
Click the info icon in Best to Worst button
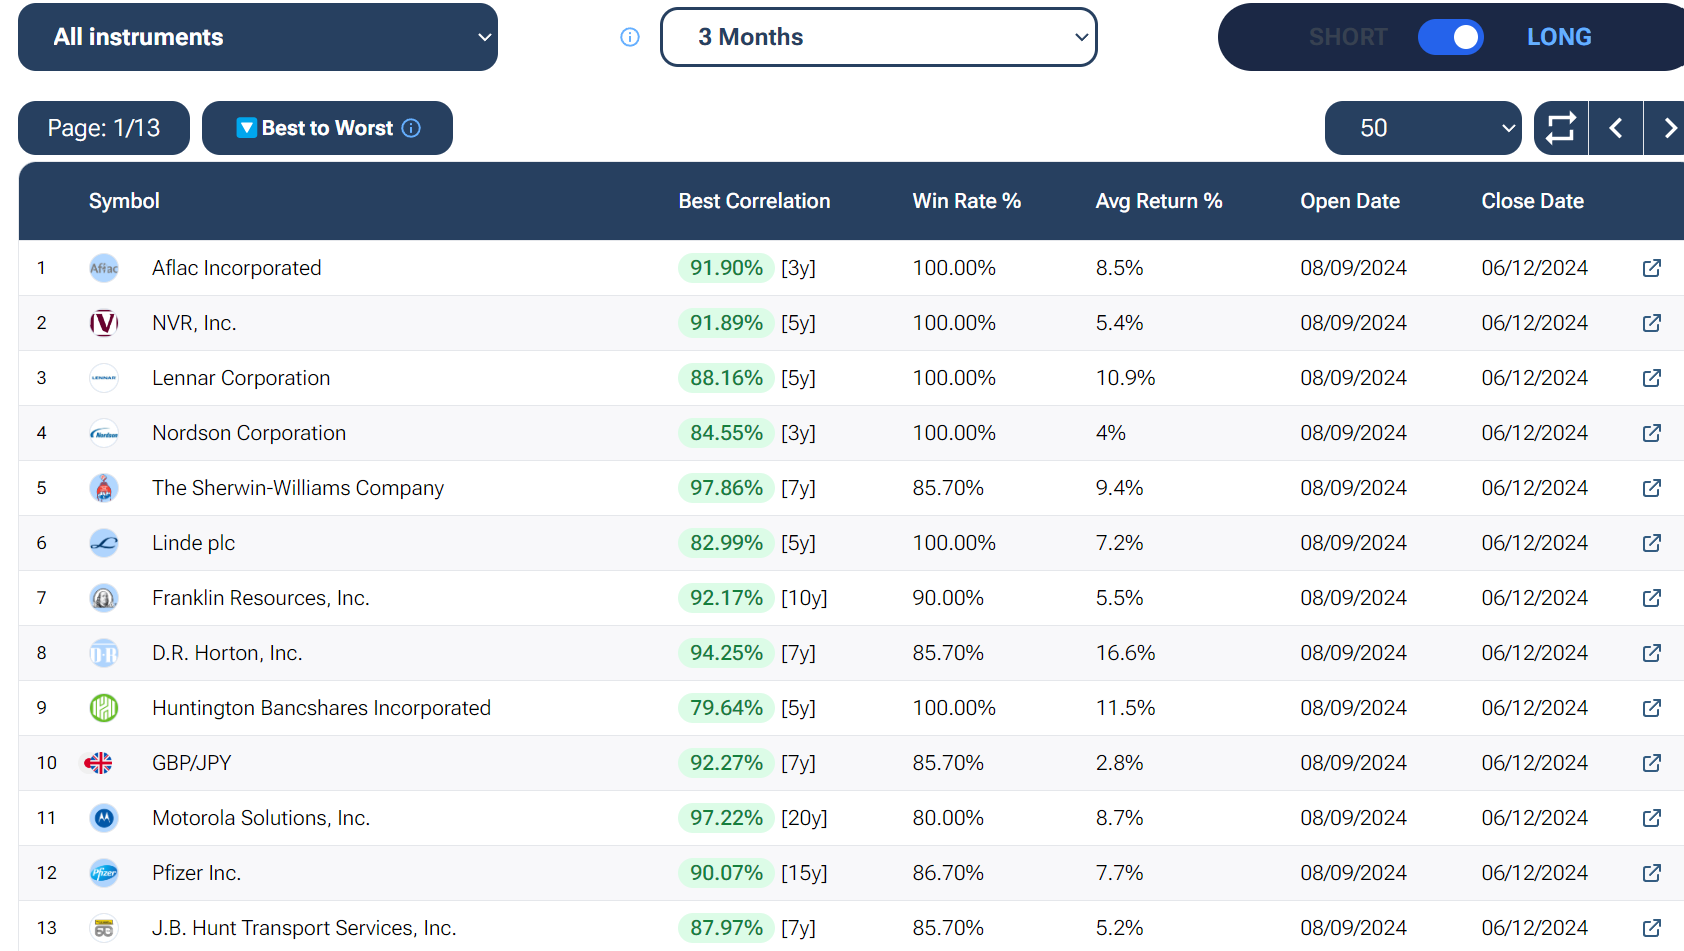point(411,128)
